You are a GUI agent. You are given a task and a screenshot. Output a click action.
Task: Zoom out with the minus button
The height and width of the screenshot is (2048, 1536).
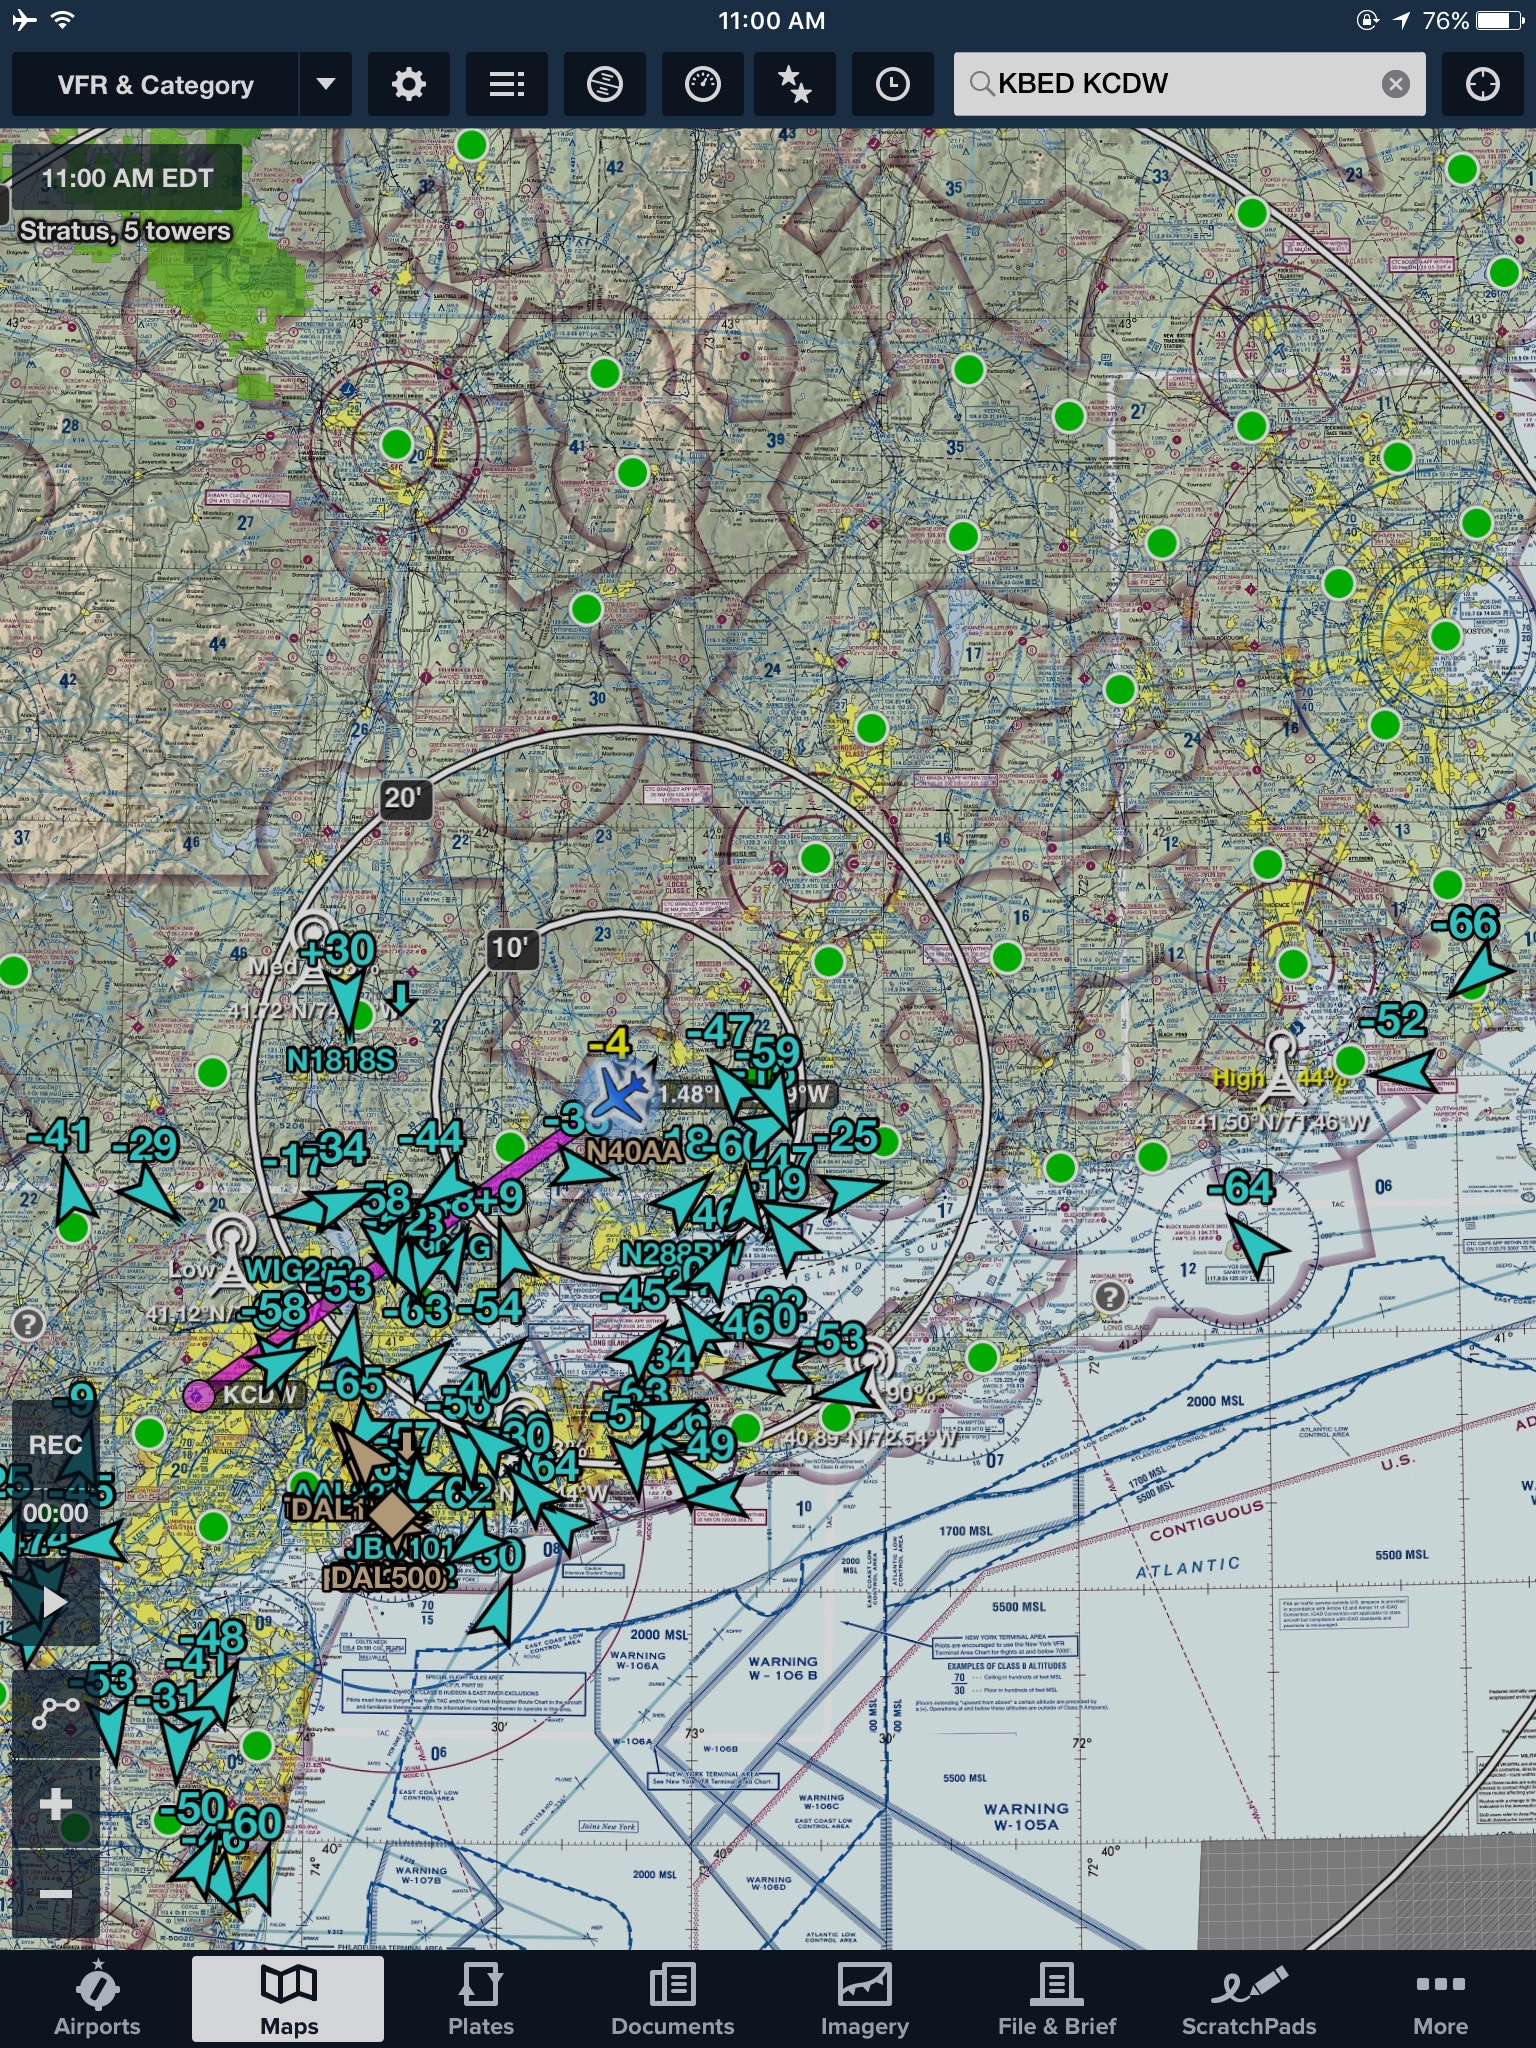pos(55,1893)
